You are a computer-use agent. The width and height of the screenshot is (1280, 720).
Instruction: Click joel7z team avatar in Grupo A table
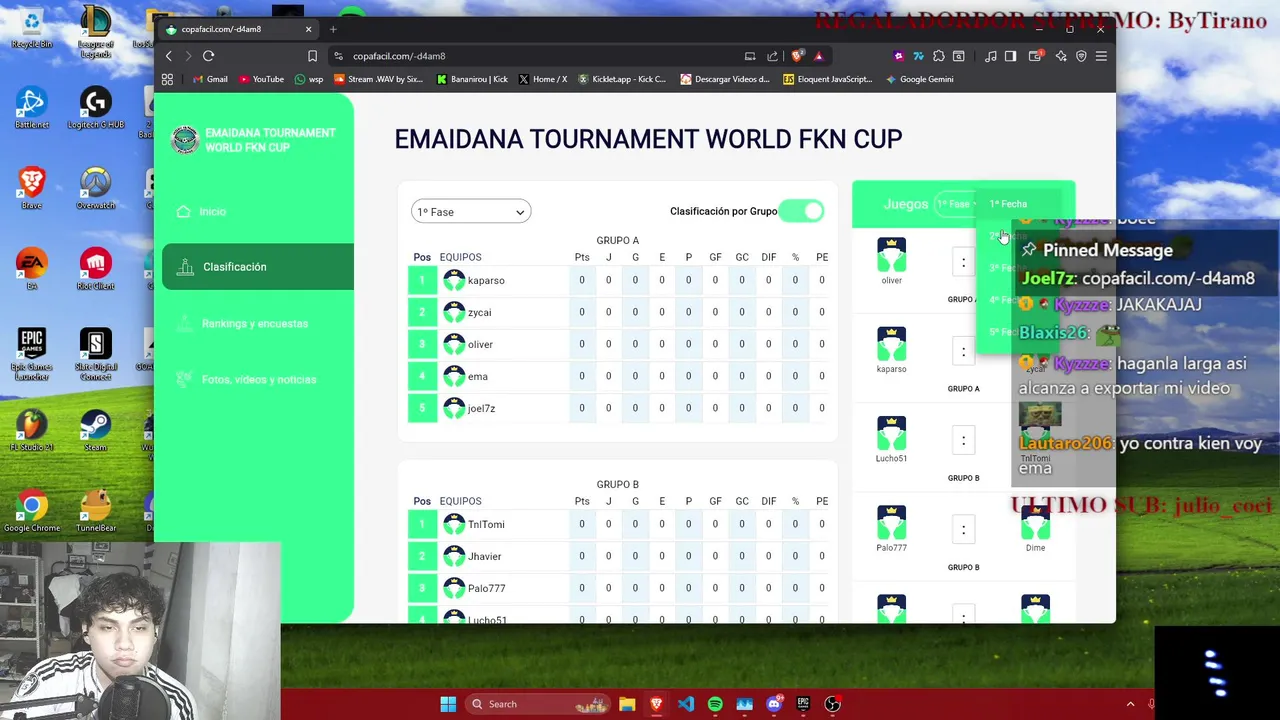454,408
